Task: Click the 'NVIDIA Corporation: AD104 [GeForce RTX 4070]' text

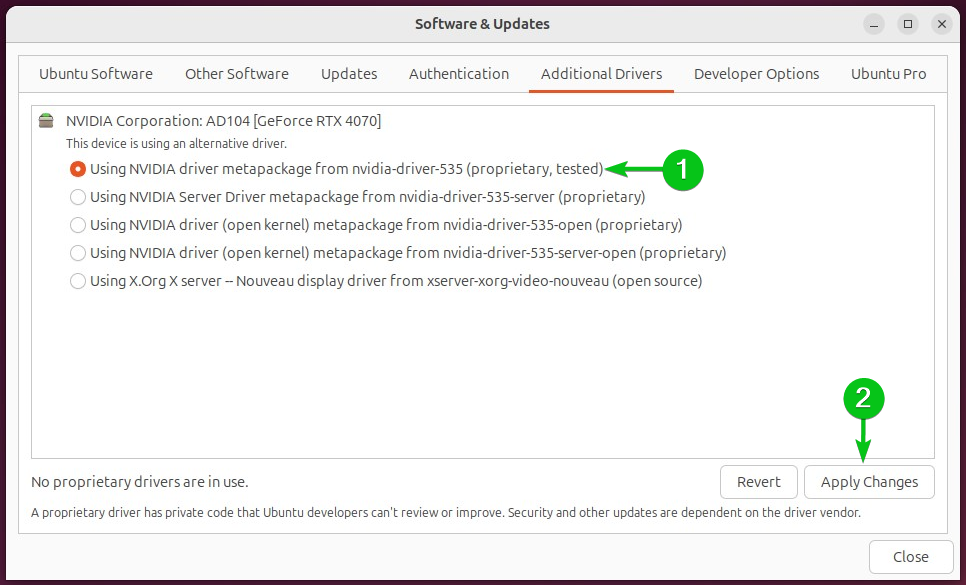Action: point(224,121)
